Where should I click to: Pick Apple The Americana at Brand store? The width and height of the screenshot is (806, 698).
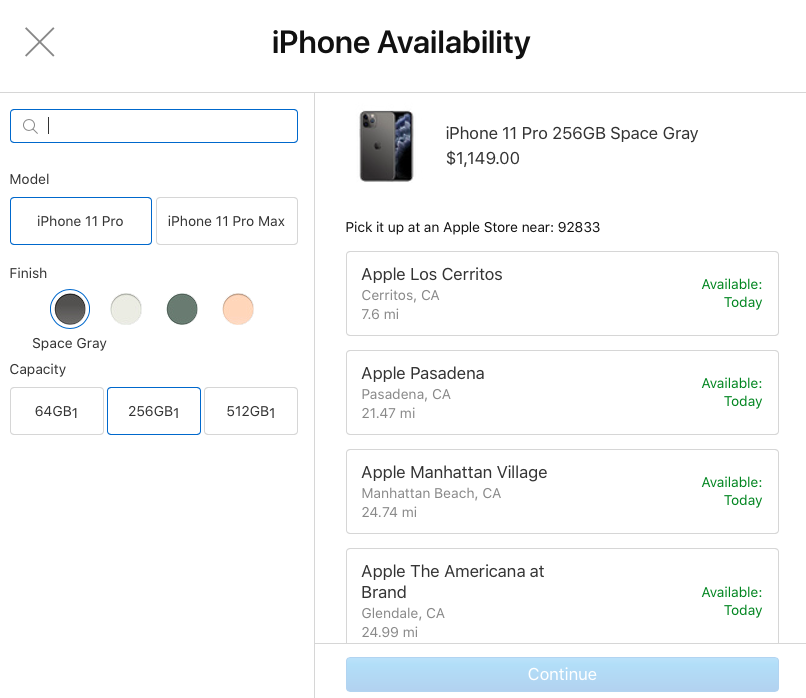point(562,596)
